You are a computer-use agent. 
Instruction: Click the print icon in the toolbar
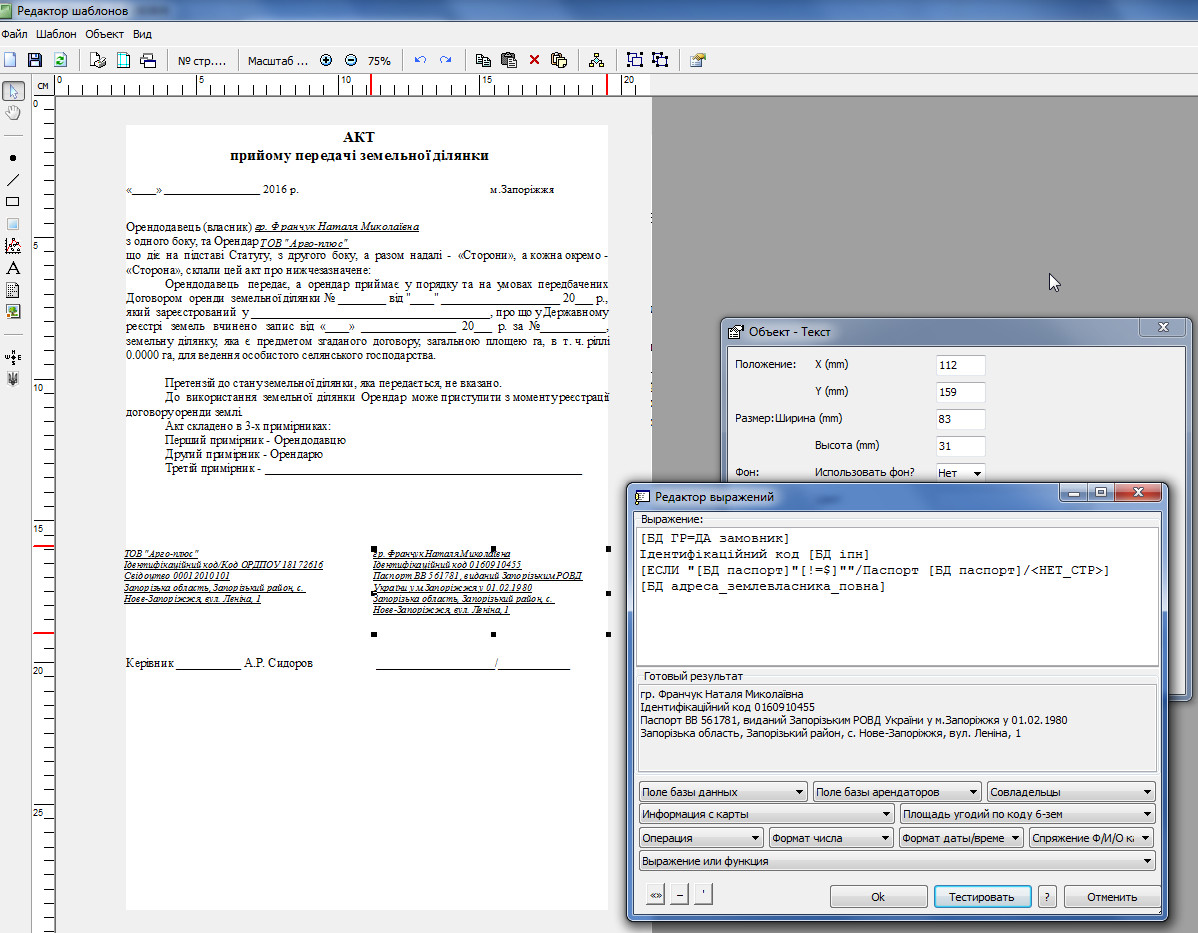(148, 60)
